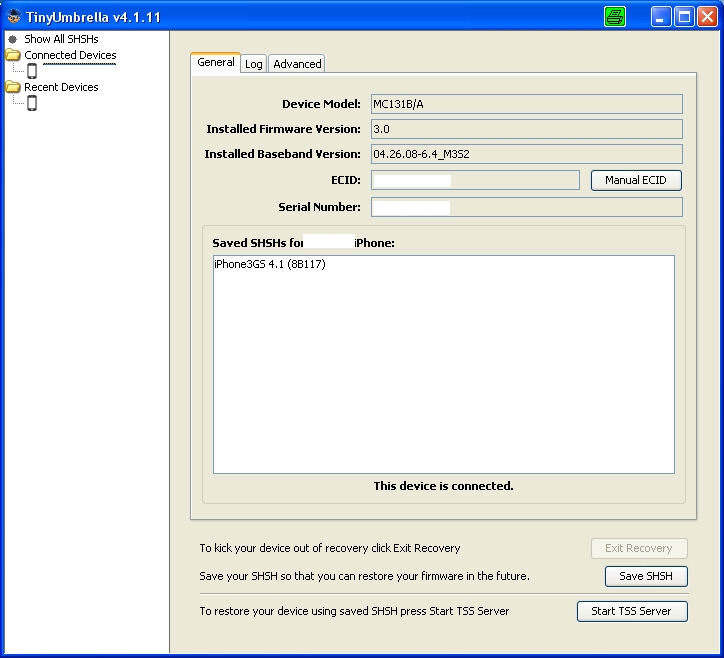
Task: Select the phone icon under Recent Devices
Action: tap(32, 103)
